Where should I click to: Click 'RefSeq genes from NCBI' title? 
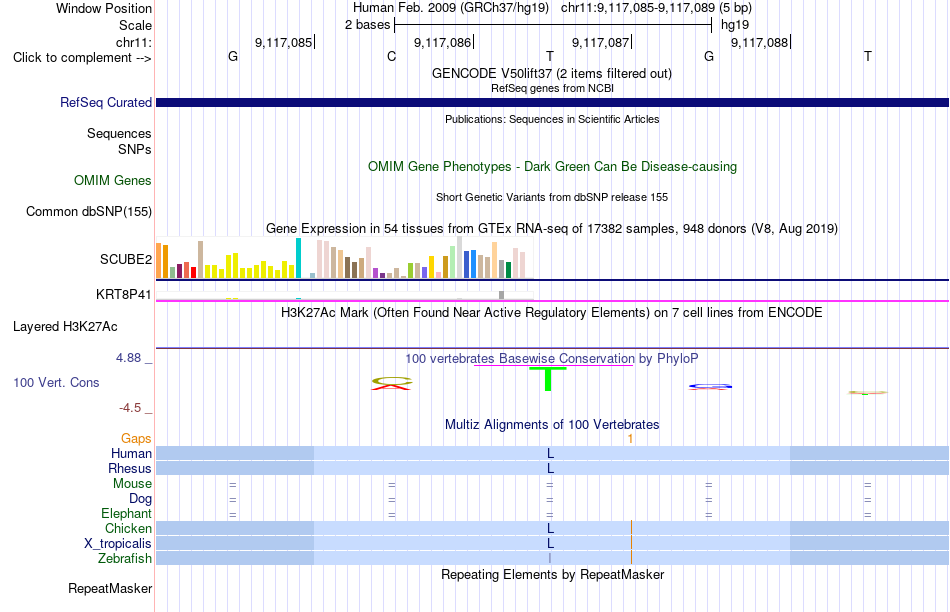[x=552, y=88]
